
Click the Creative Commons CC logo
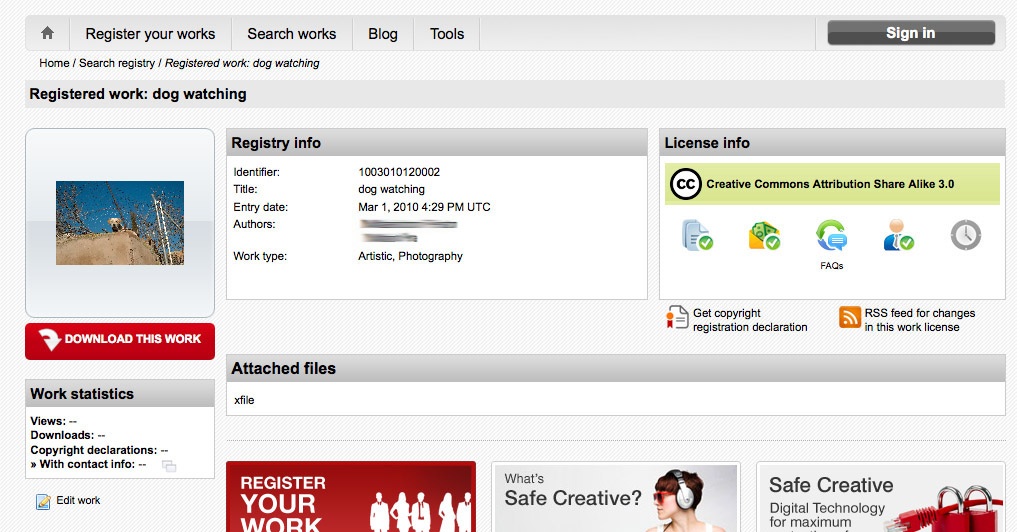(x=686, y=184)
